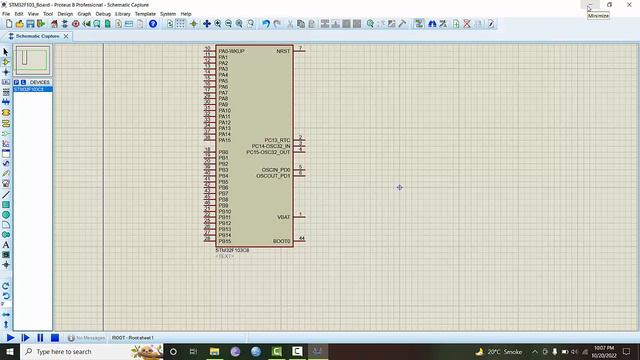Click the STM32F103C8 chip on the schematic
The image size is (640, 360).
pos(254,146)
